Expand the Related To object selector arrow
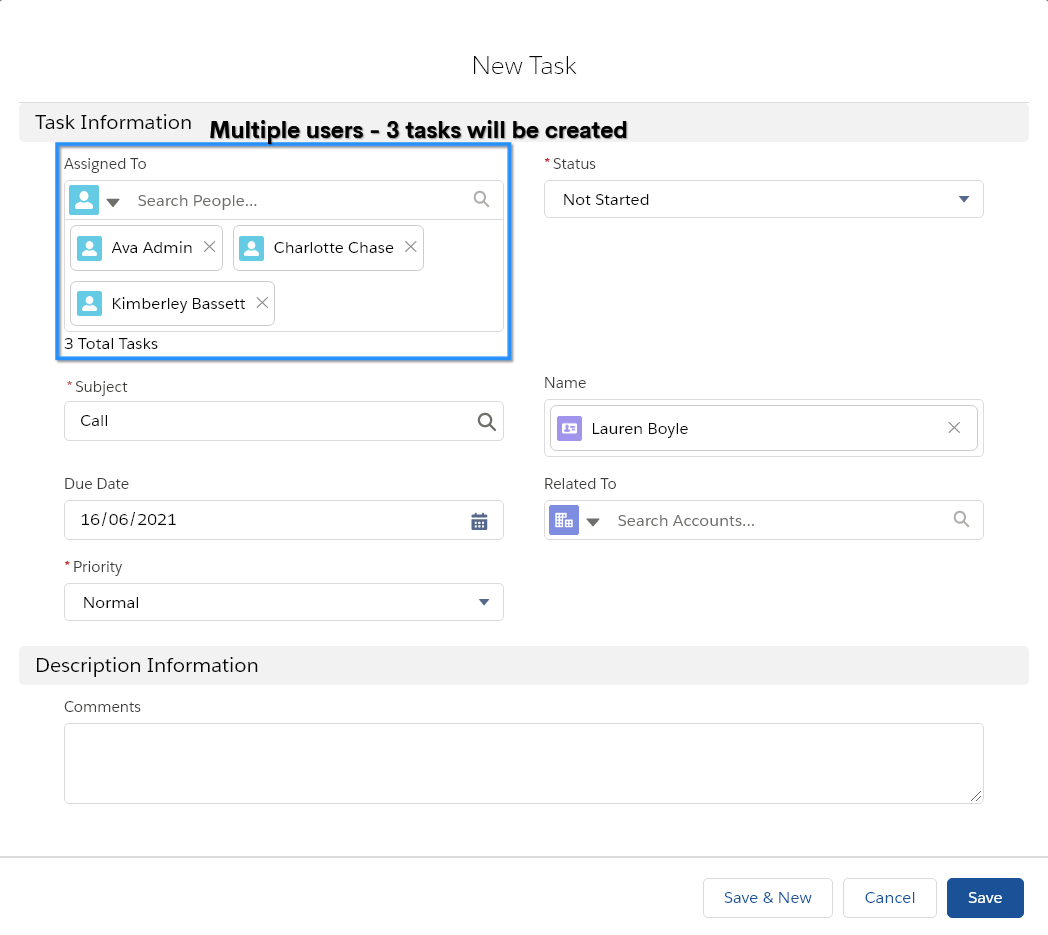1048x935 pixels. coord(593,521)
